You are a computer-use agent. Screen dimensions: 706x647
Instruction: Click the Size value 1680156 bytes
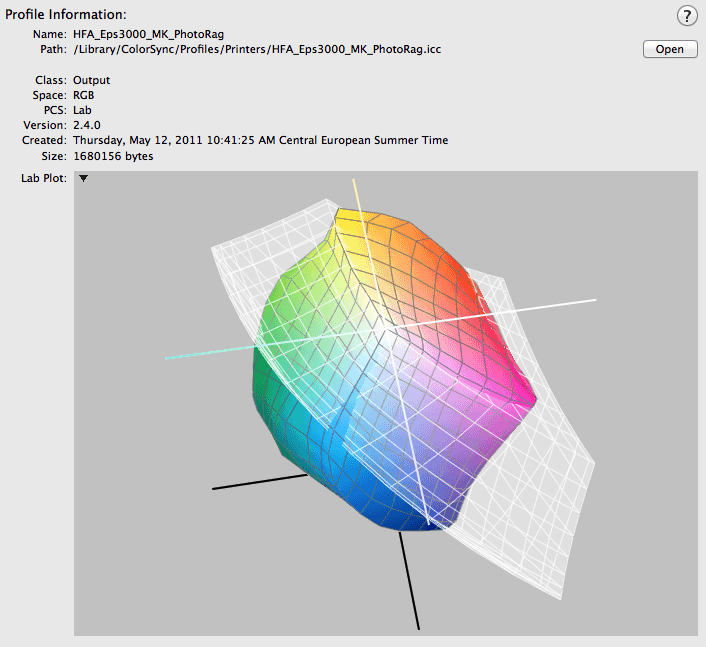point(113,156)
